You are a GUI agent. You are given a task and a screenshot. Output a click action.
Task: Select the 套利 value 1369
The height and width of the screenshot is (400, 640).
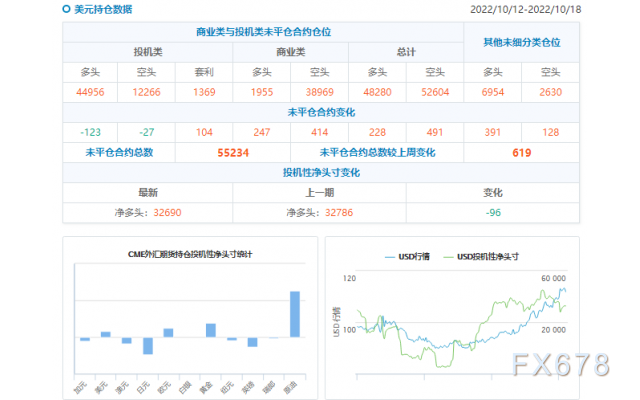point(204,92)
